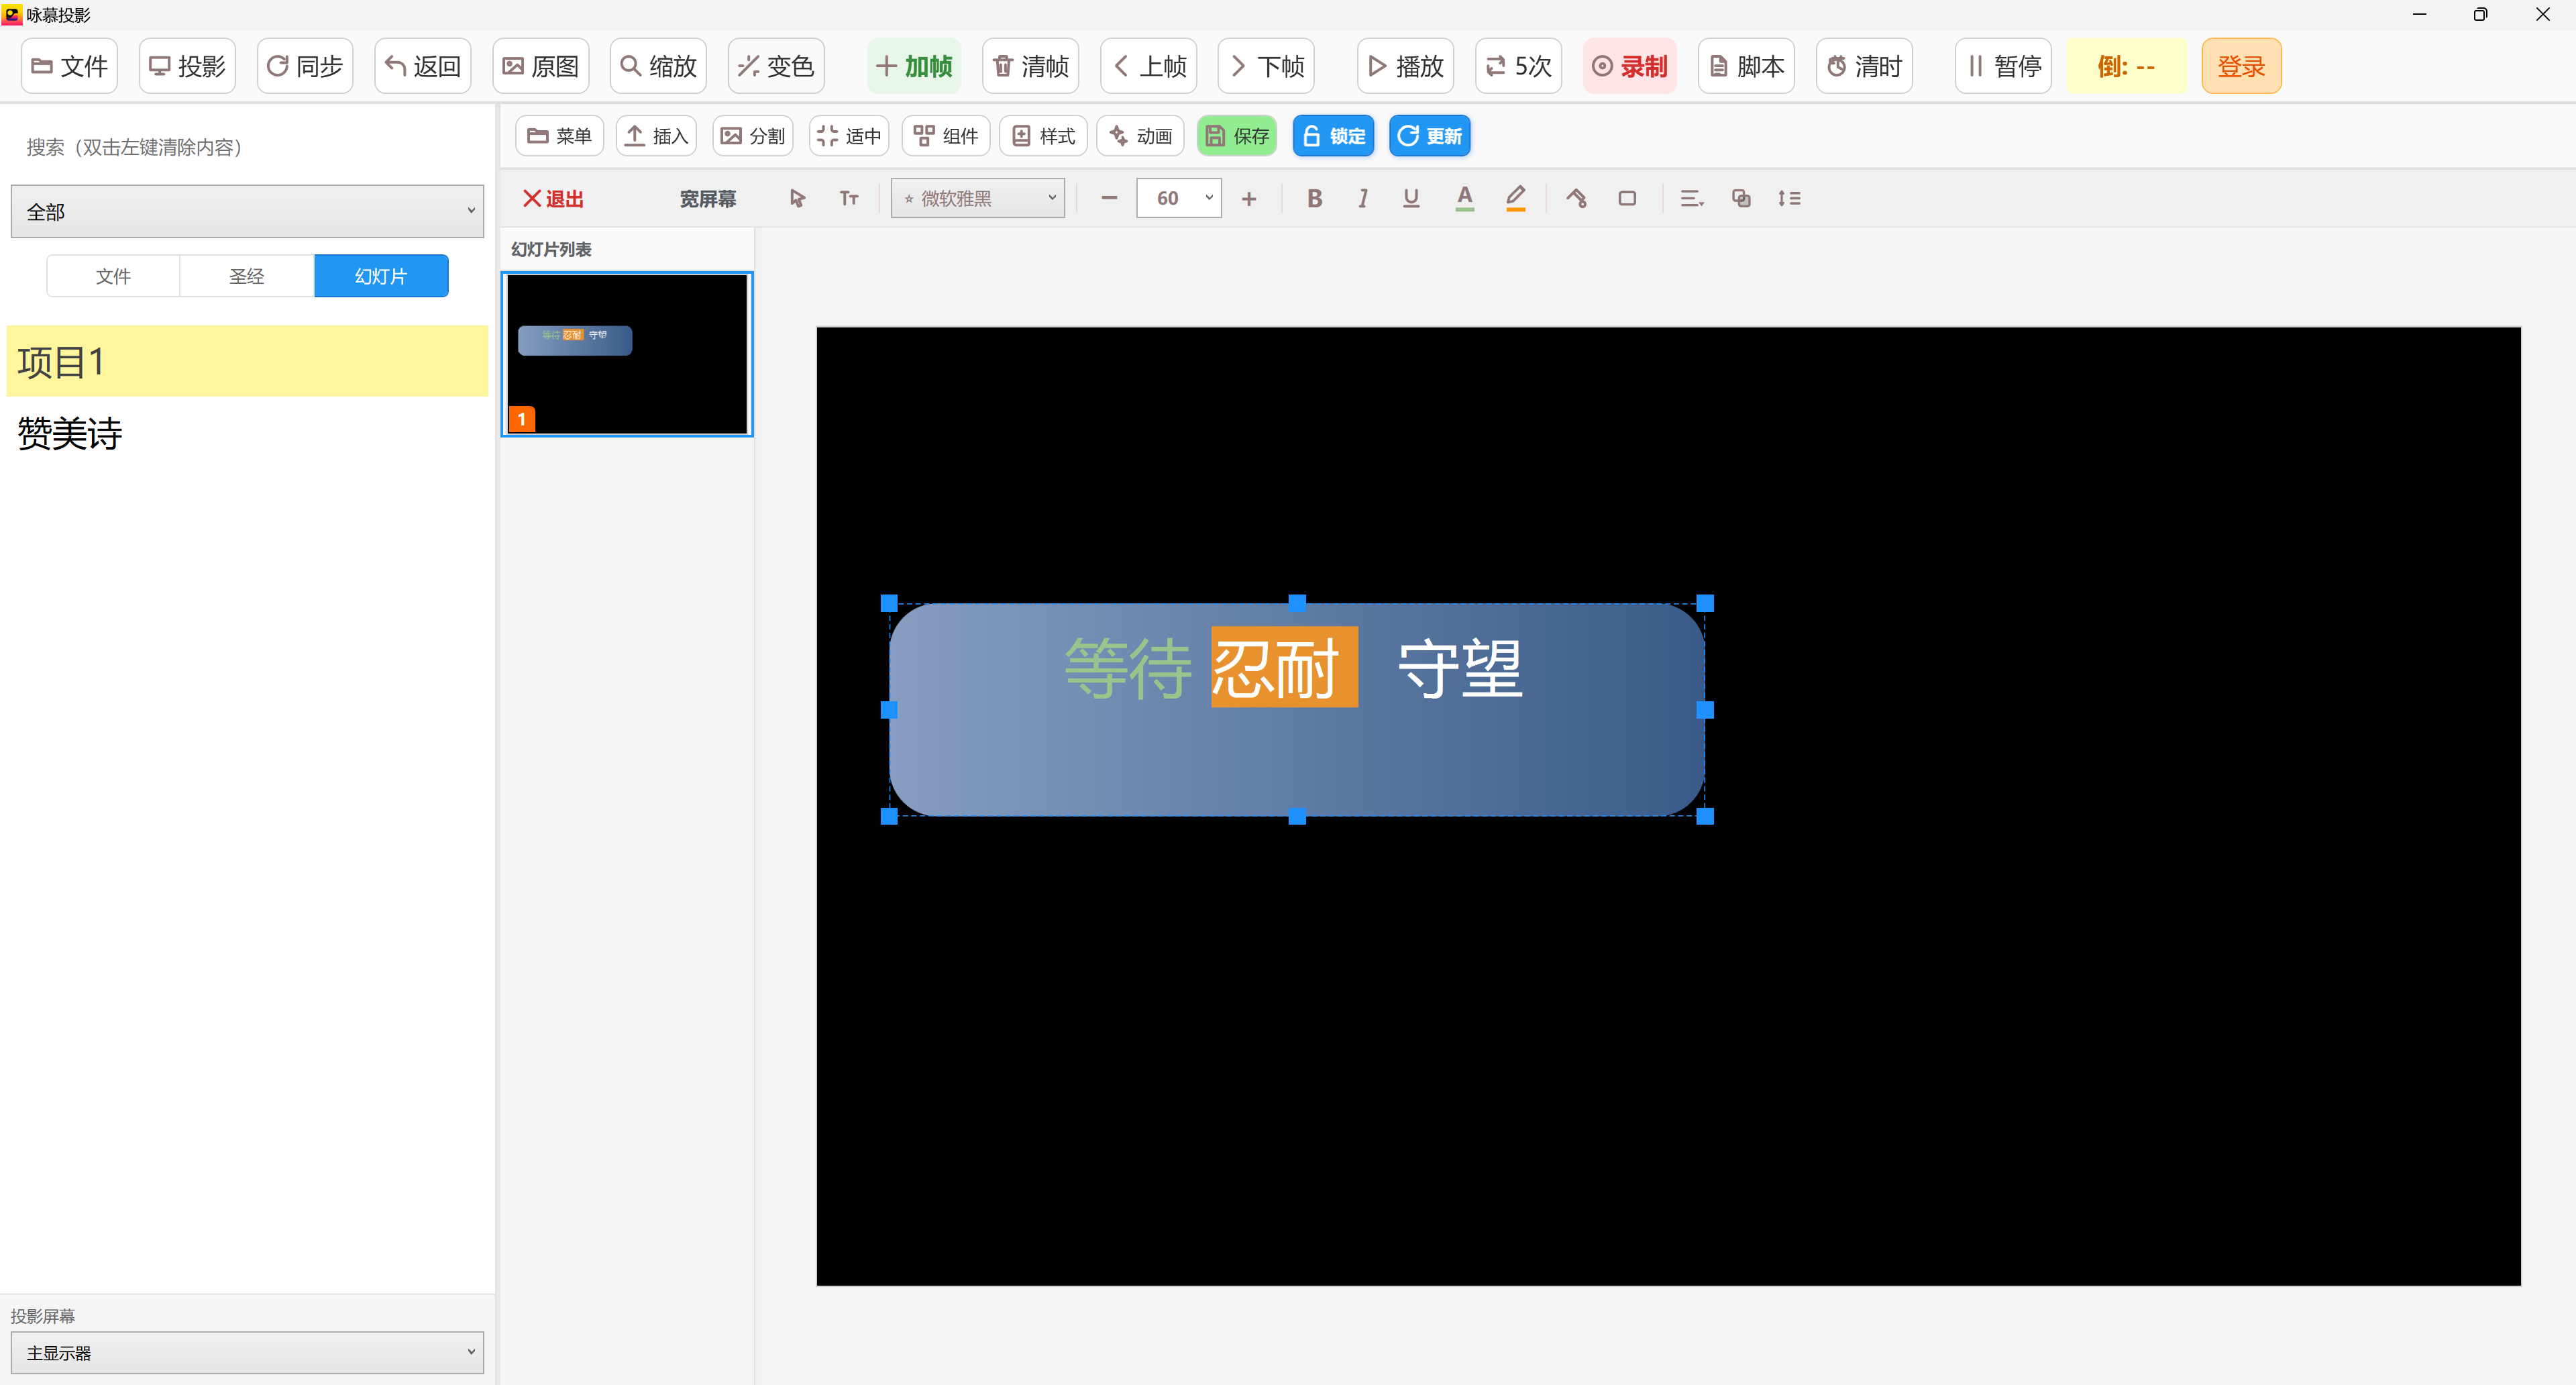Click the font color A icon
Image resolution: width=2576 pixels, height=1385 pixels.
(1464, 198)
